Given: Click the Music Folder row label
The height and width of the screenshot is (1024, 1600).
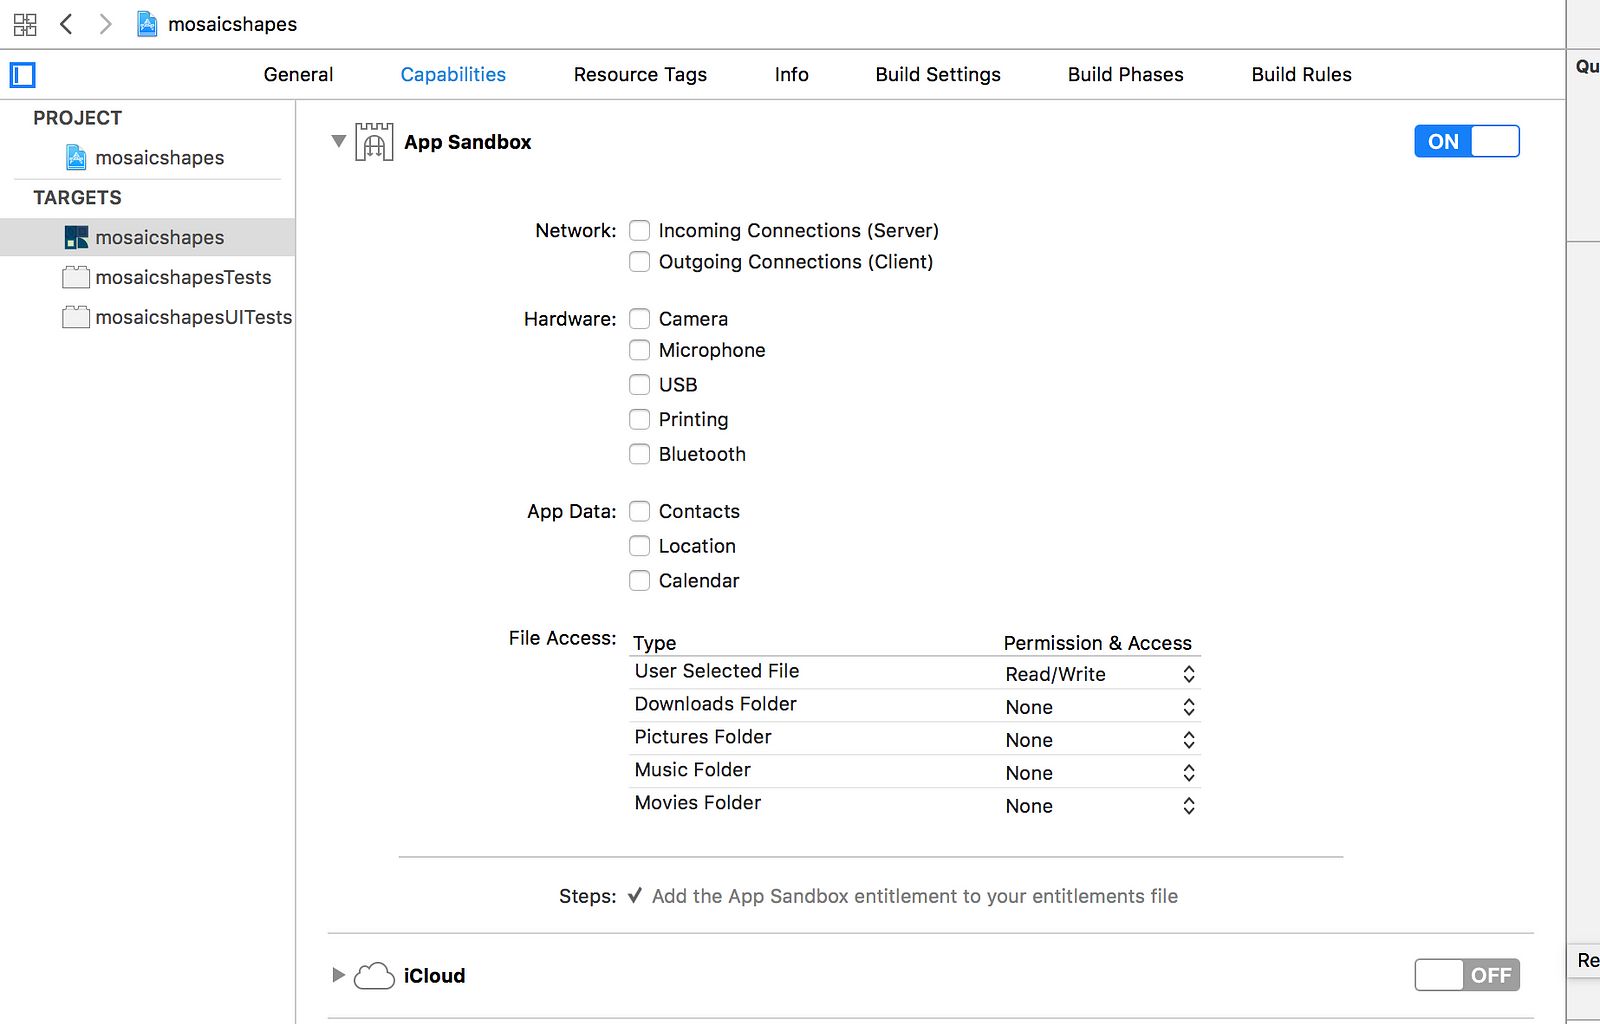Looking at the screenshot, I should [692, 770].
